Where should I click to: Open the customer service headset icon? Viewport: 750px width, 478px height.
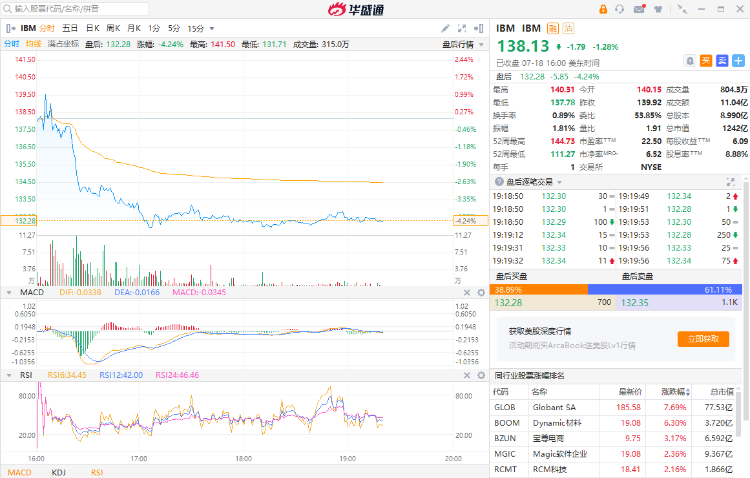pos(620,9)
